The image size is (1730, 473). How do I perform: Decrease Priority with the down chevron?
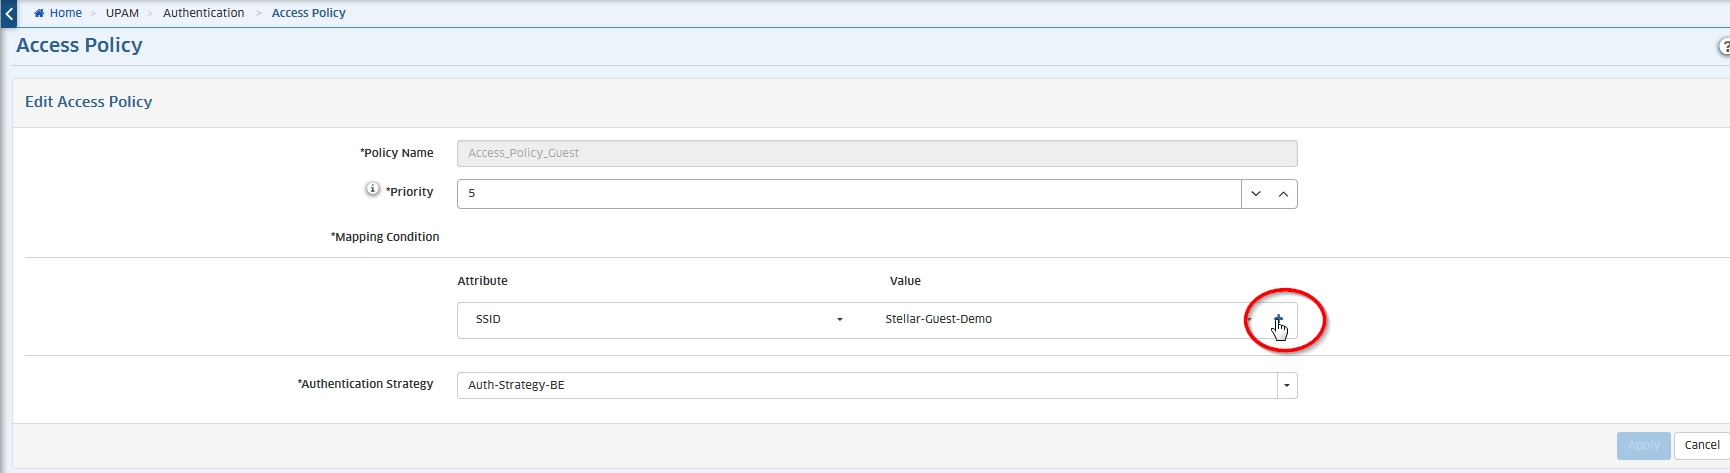click(x=1256, y=194)
